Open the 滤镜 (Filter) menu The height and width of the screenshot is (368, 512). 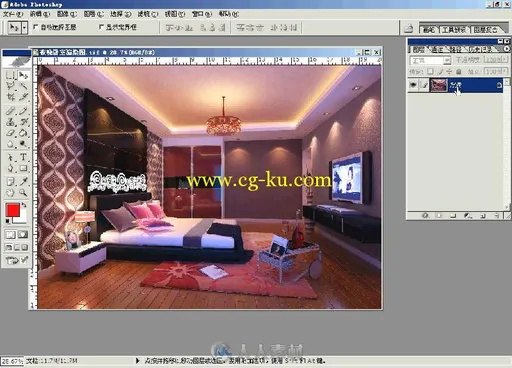pyautogui.click(x=148, y=14)
